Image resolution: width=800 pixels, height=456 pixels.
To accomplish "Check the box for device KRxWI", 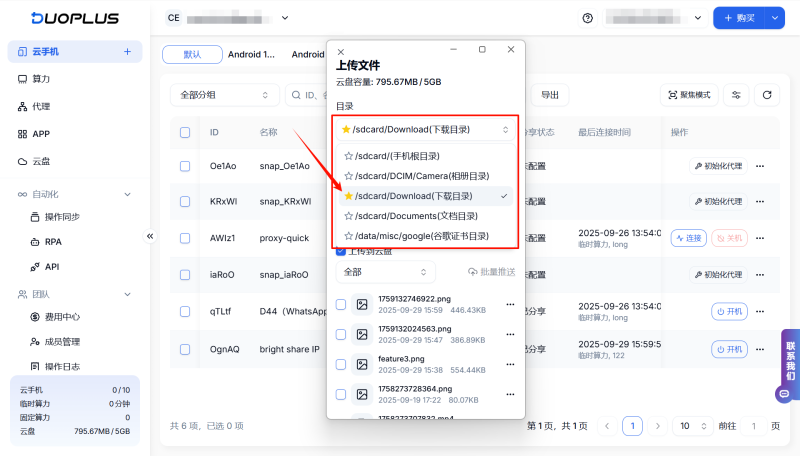I will pyautogui.click(x=185, y=201).
